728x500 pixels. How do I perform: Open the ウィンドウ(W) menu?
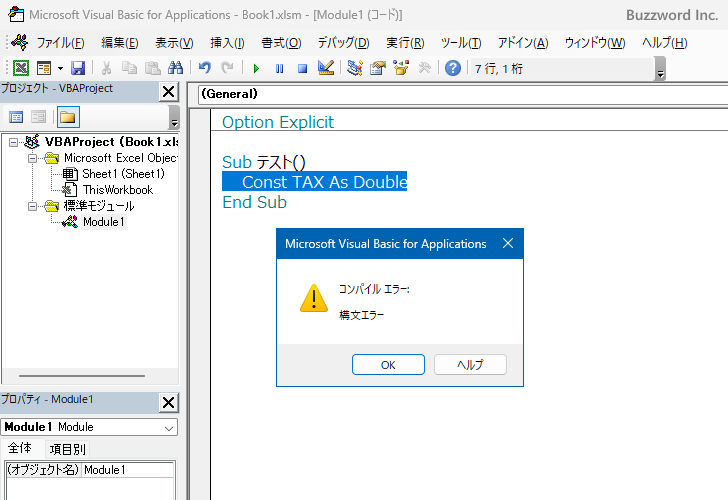595,43
